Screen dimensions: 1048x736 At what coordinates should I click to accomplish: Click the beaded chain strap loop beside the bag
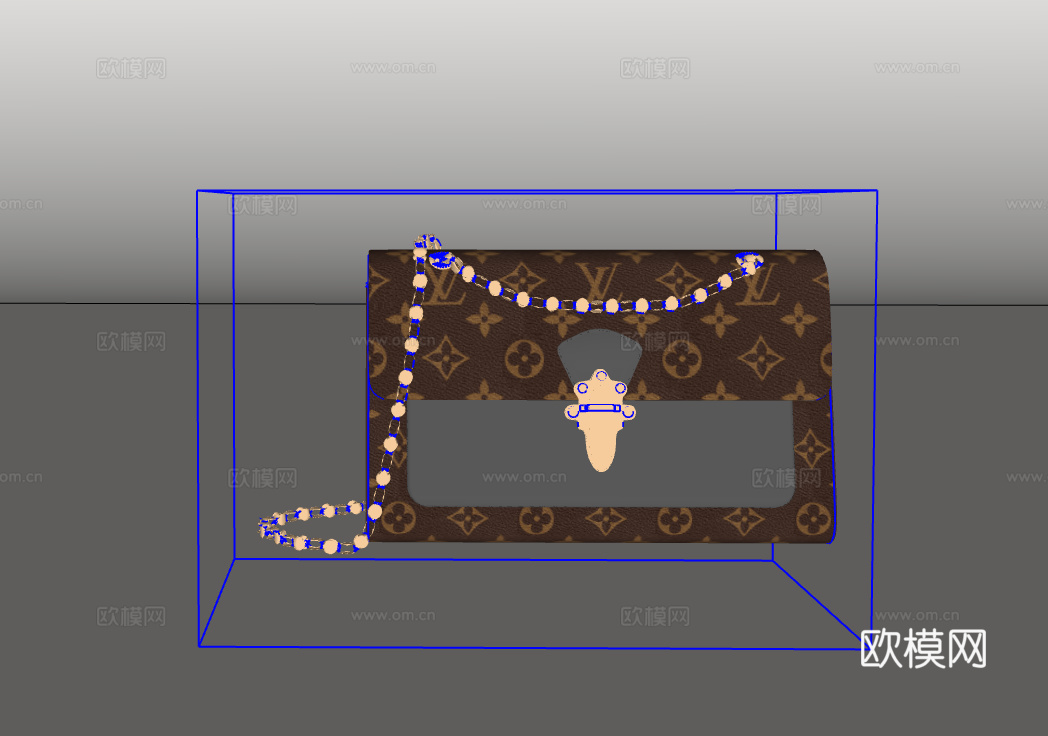click(x=313, y=527)
